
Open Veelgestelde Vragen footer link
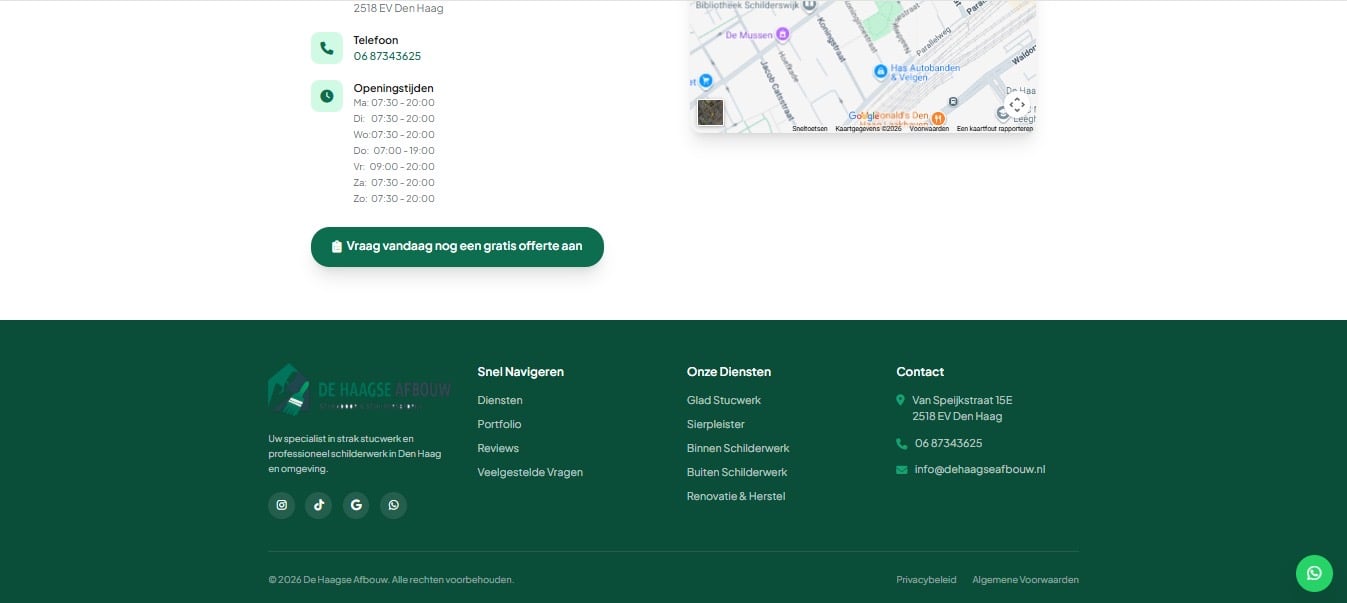tap(530, 472)
